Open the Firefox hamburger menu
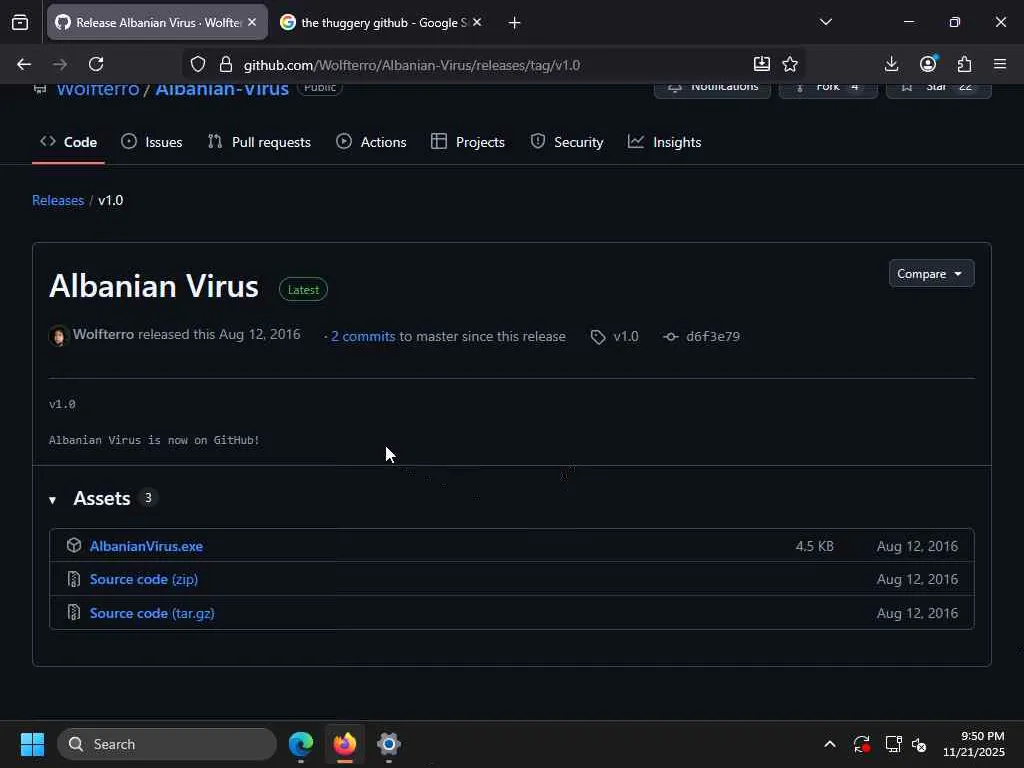This screenshot has width=1024, height=768. [1000, 64]
